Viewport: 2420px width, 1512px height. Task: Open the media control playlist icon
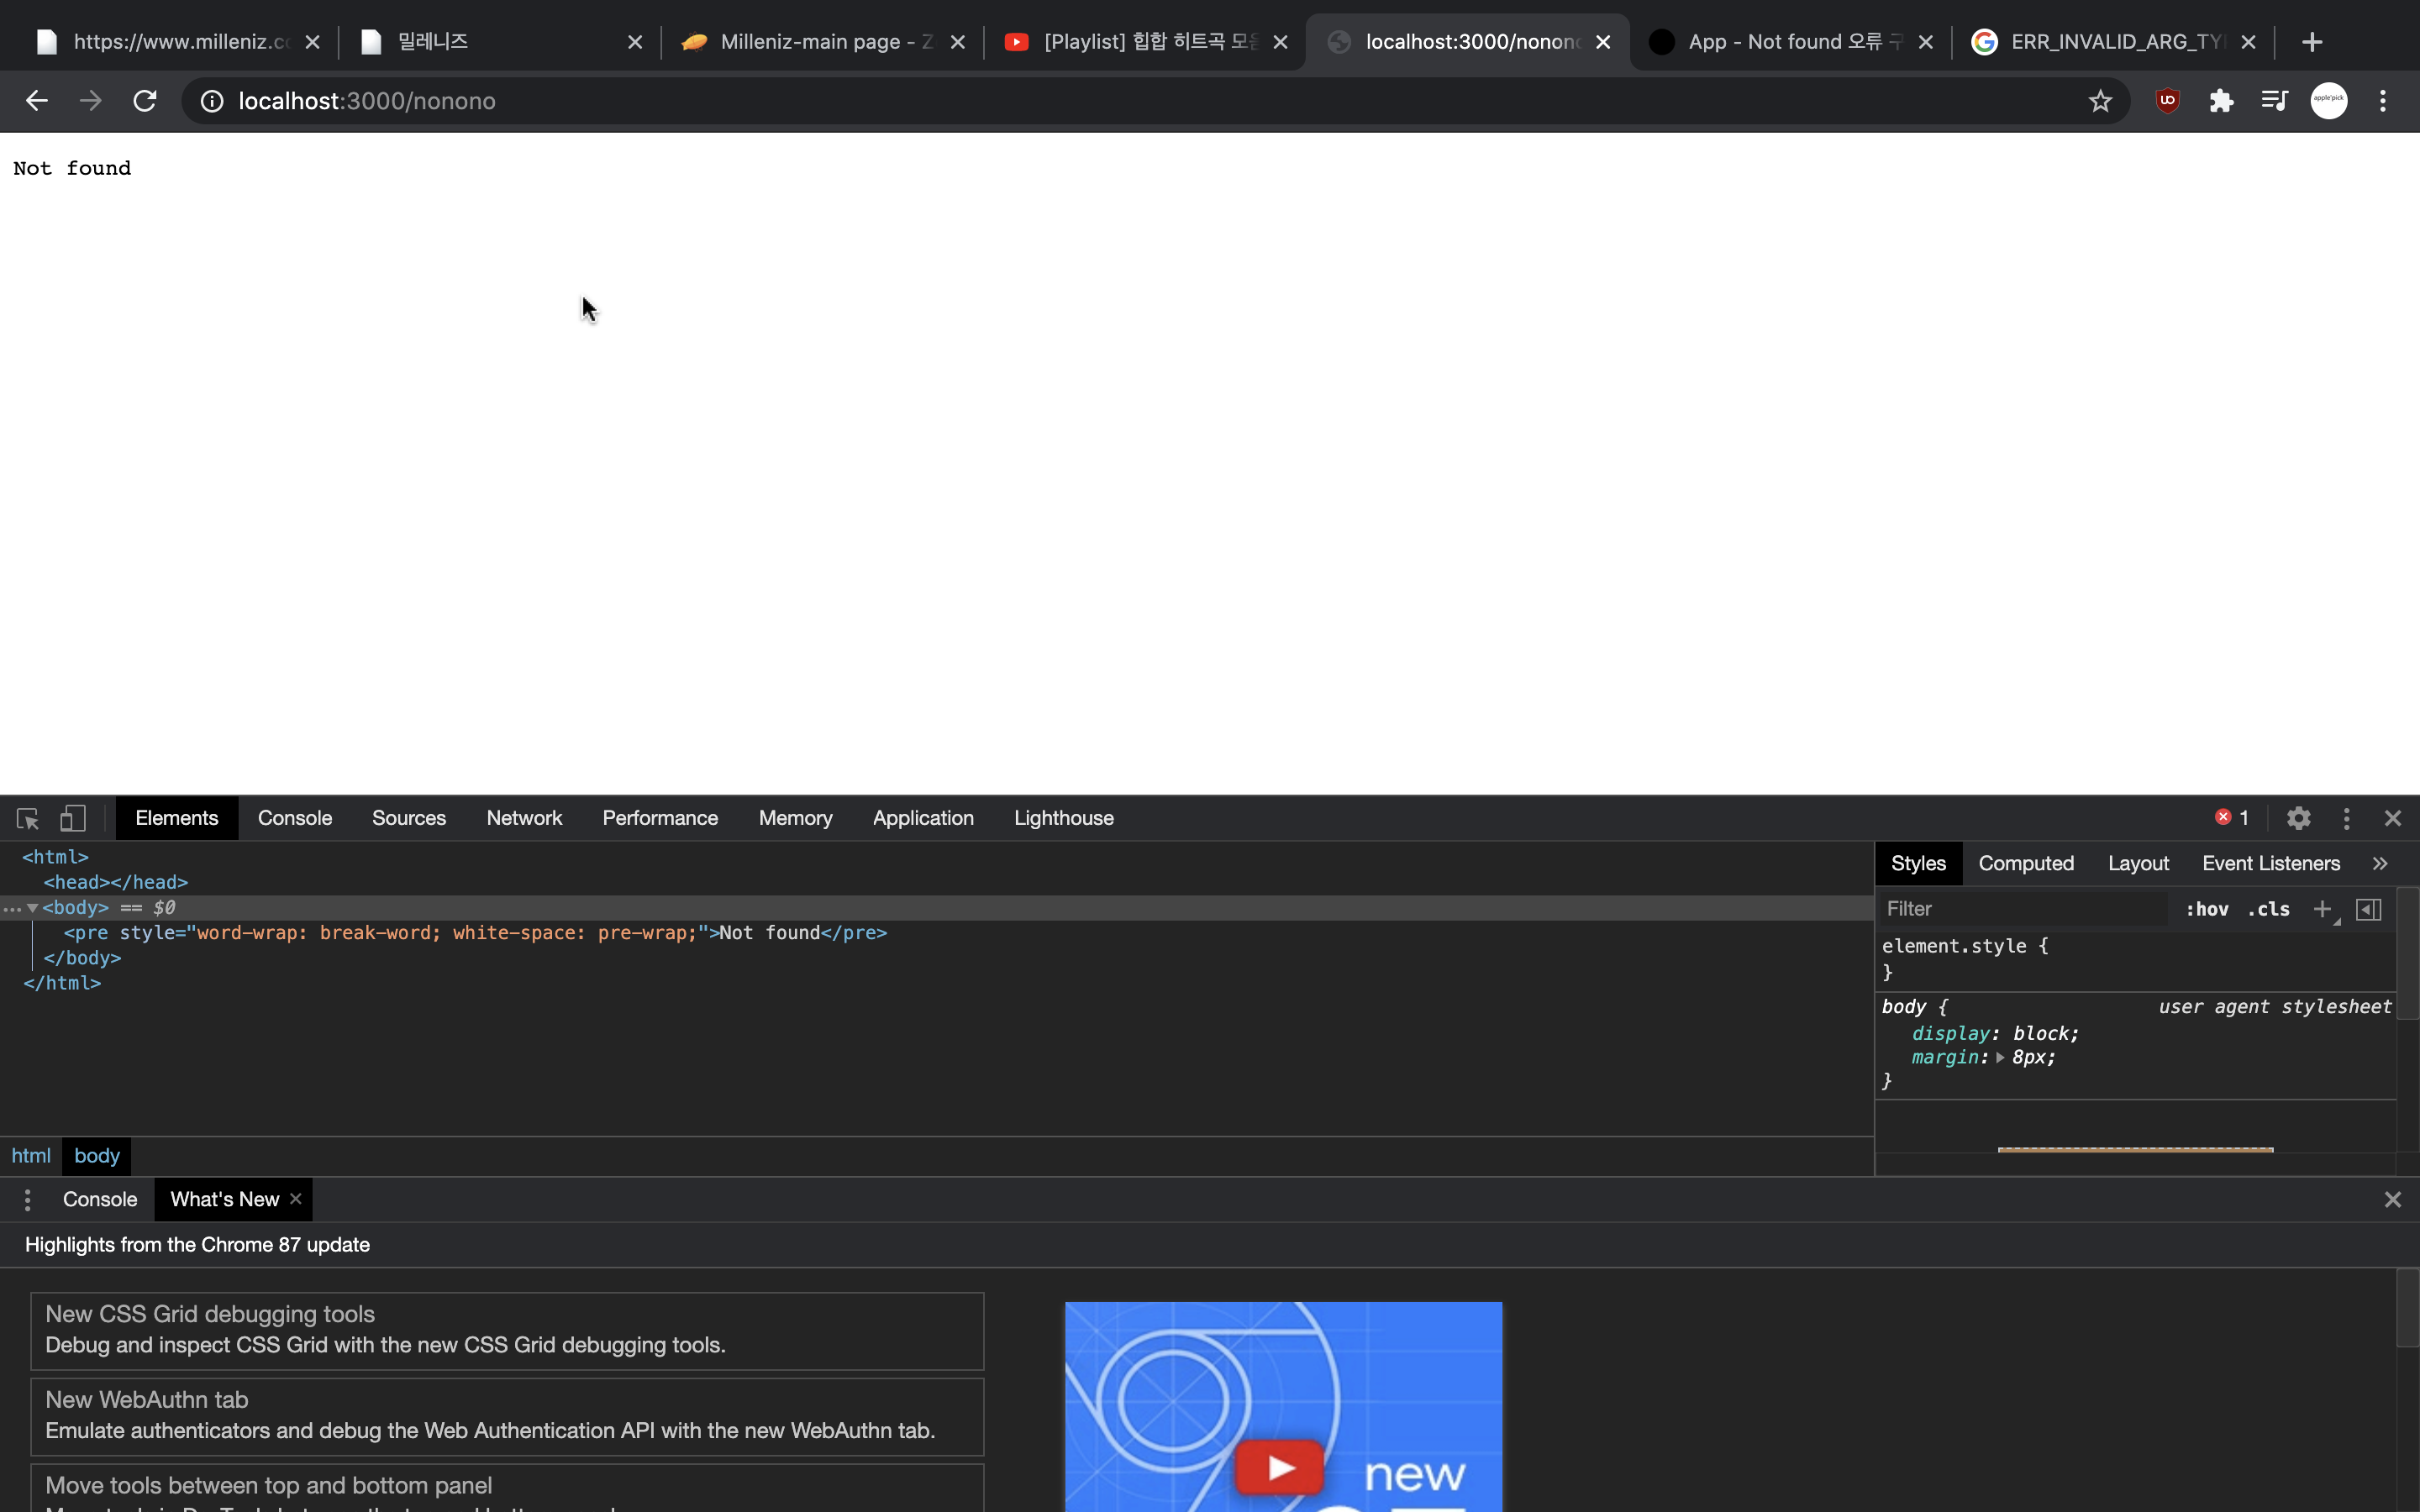(x=2274, y=101)
